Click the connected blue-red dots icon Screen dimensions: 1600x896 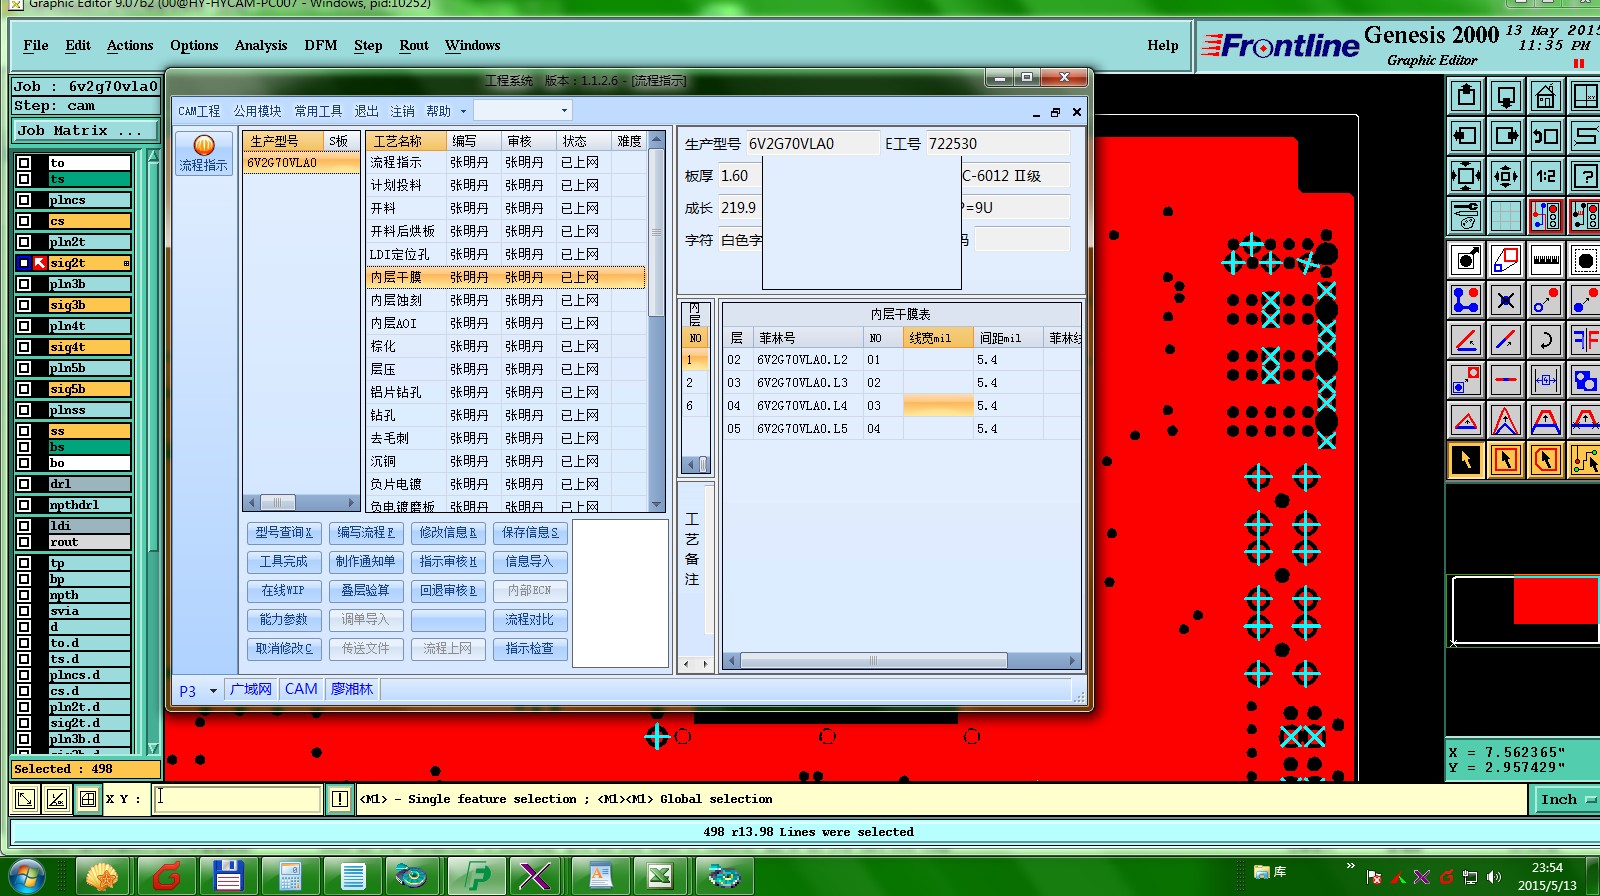tap(1465, 300)
